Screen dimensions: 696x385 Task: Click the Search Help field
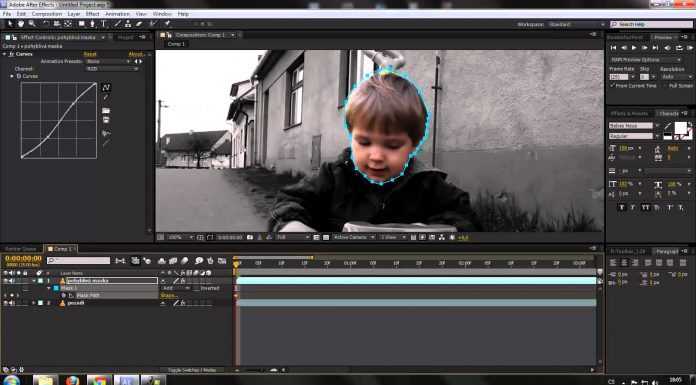[x=651, y=24]
